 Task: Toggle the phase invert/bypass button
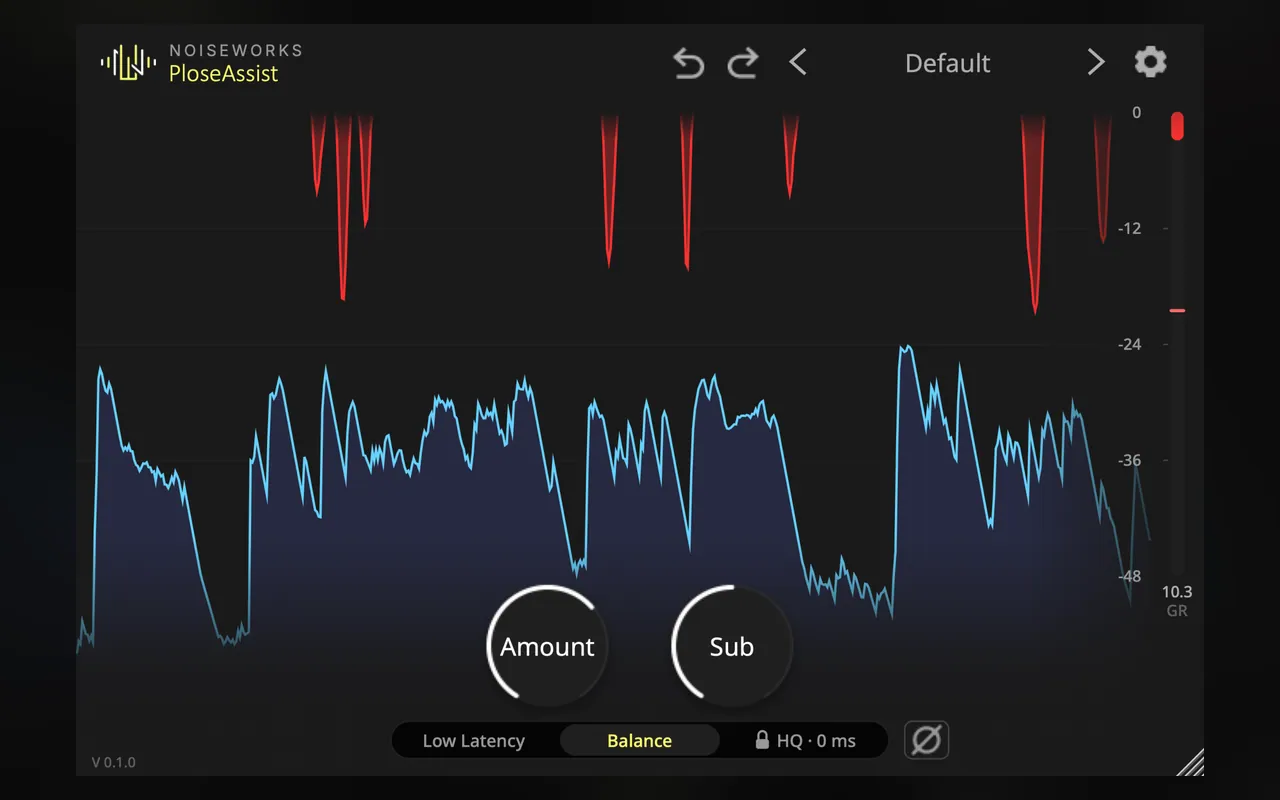pyautogui.click(x=927, y=740)
